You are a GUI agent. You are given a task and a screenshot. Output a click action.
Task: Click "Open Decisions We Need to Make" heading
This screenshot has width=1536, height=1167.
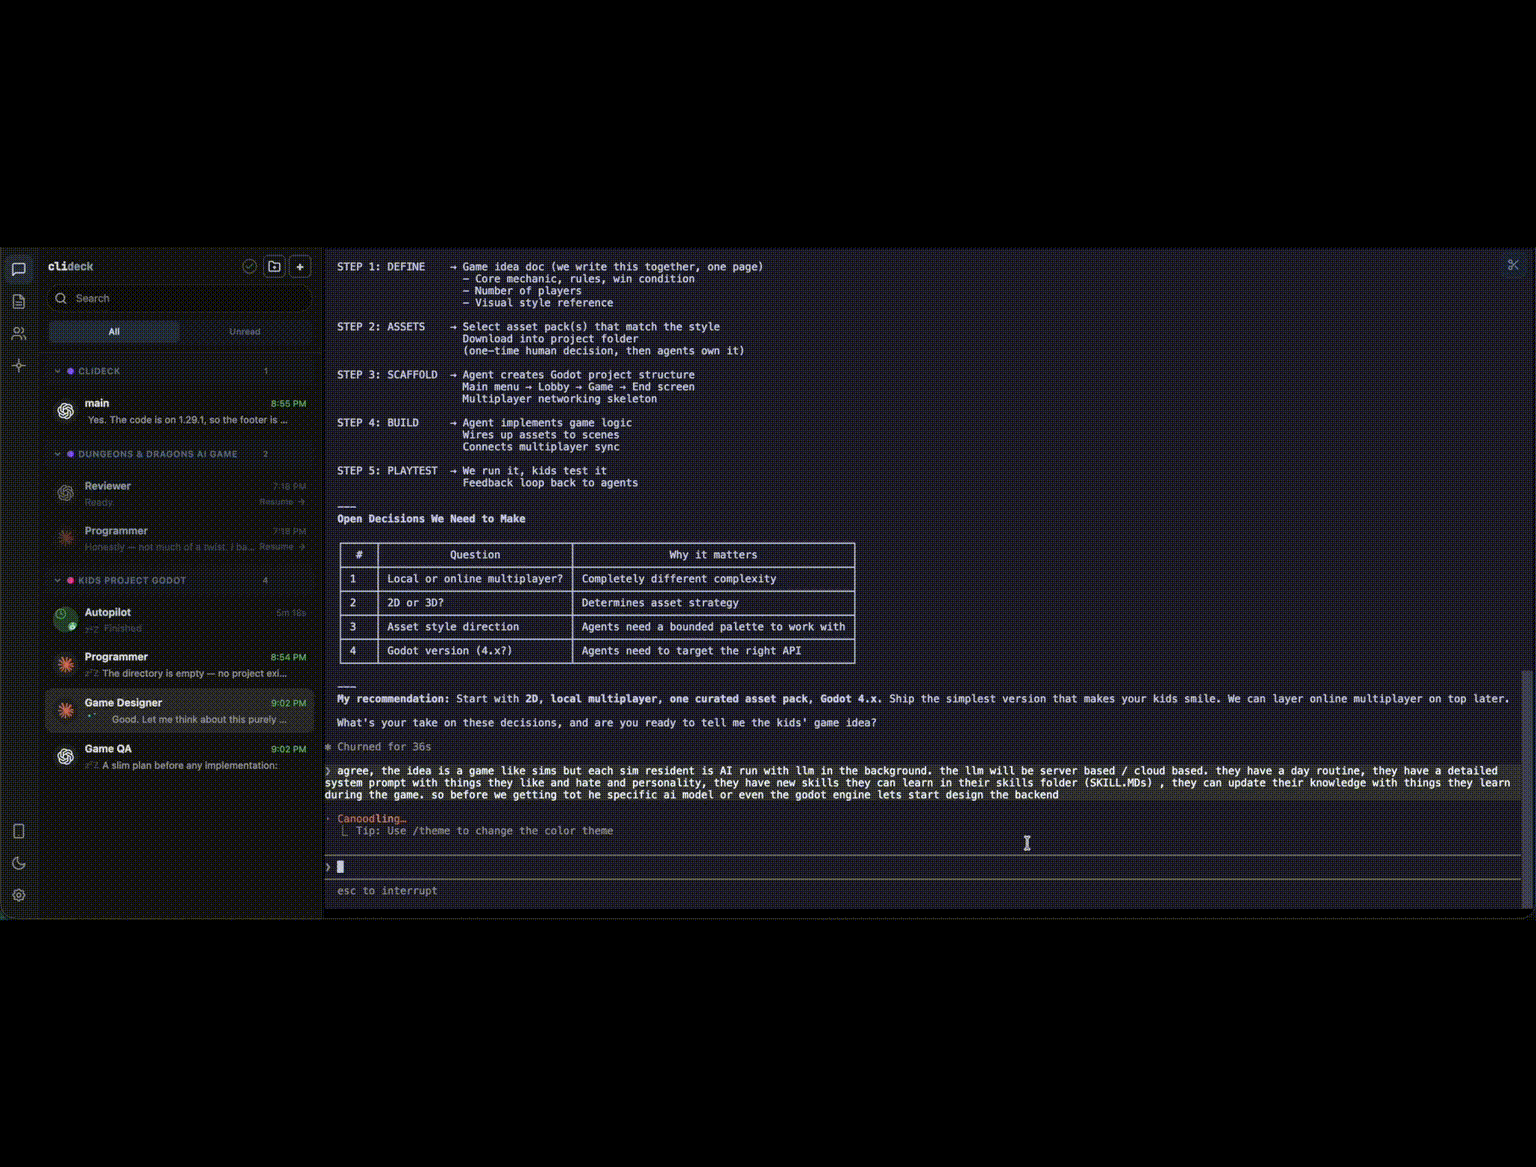coord(431,519)
